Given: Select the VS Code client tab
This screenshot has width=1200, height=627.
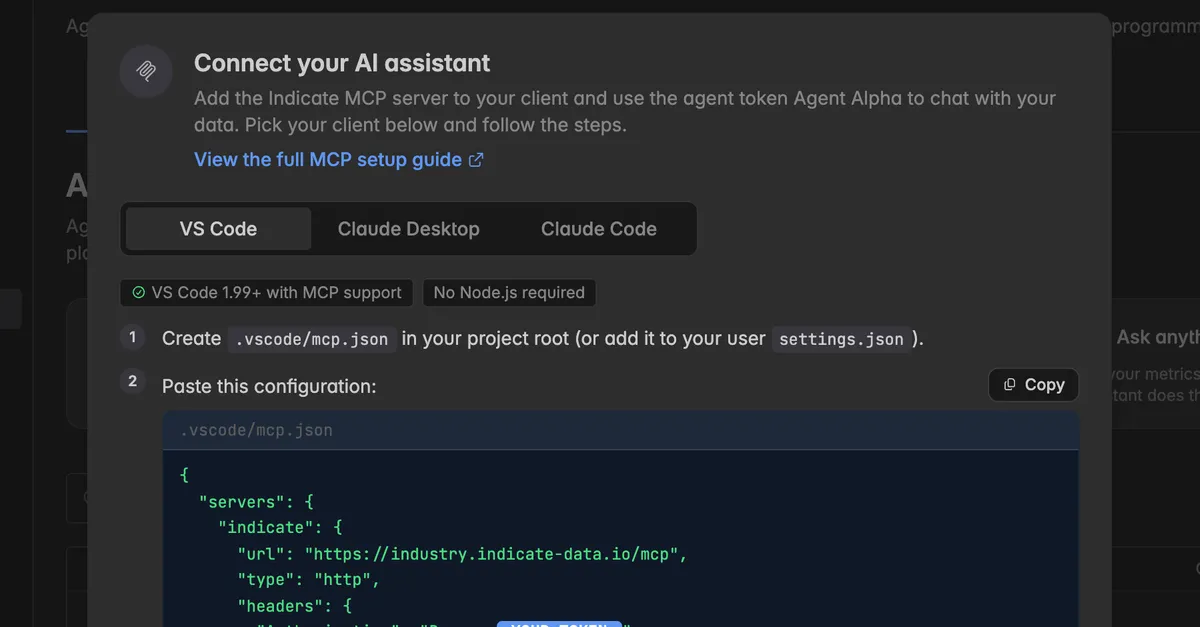Looking at the screenshot, I should click(218, 229).
